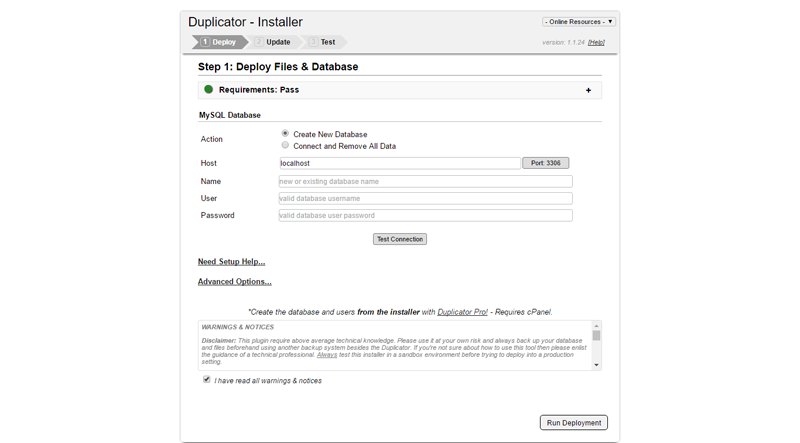Select Create New Database radio option
This screenshot has height=443, width=800.
point(285,133)
